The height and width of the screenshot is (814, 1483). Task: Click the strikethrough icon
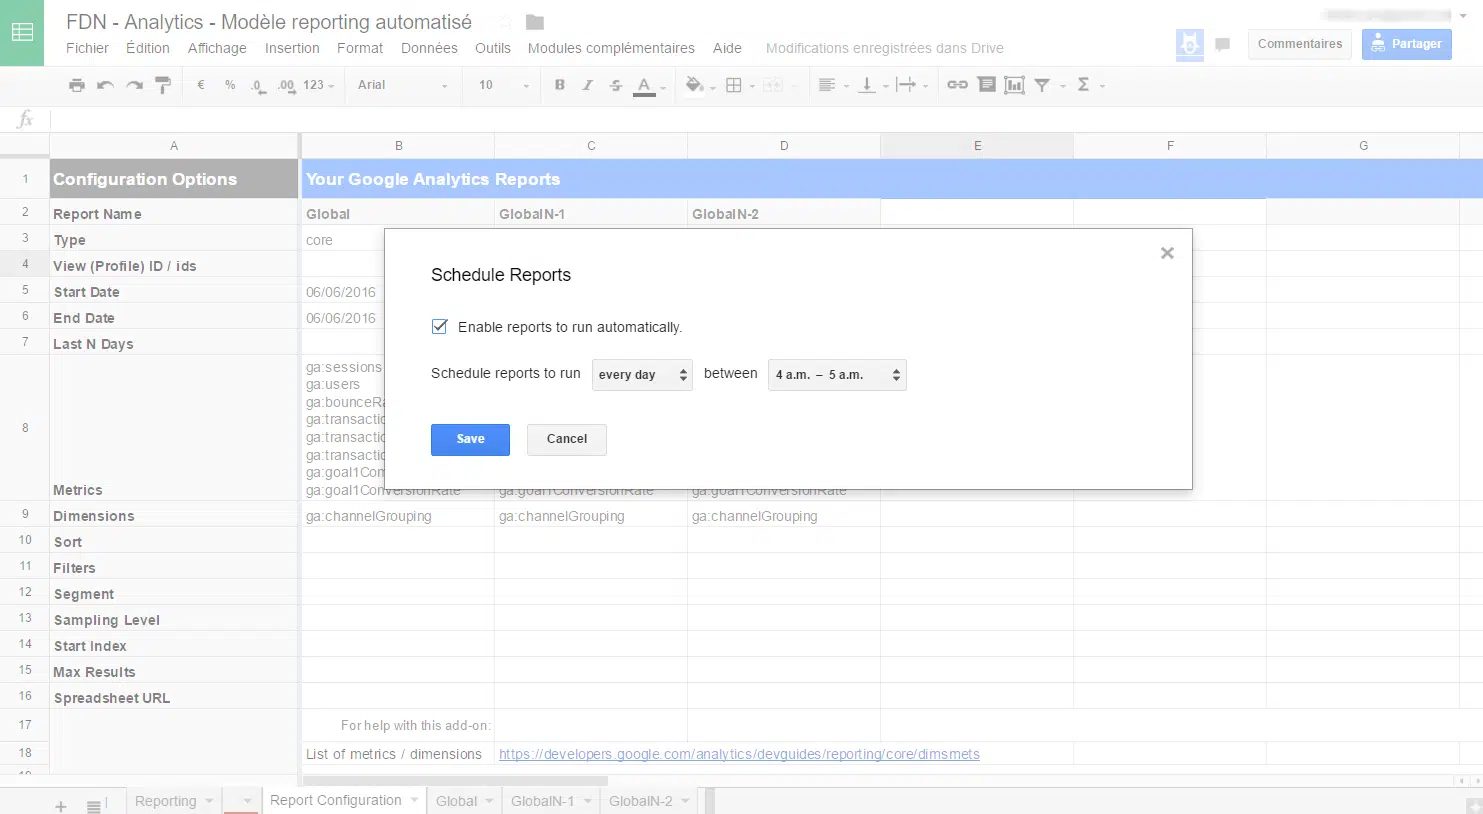point(616,85)
